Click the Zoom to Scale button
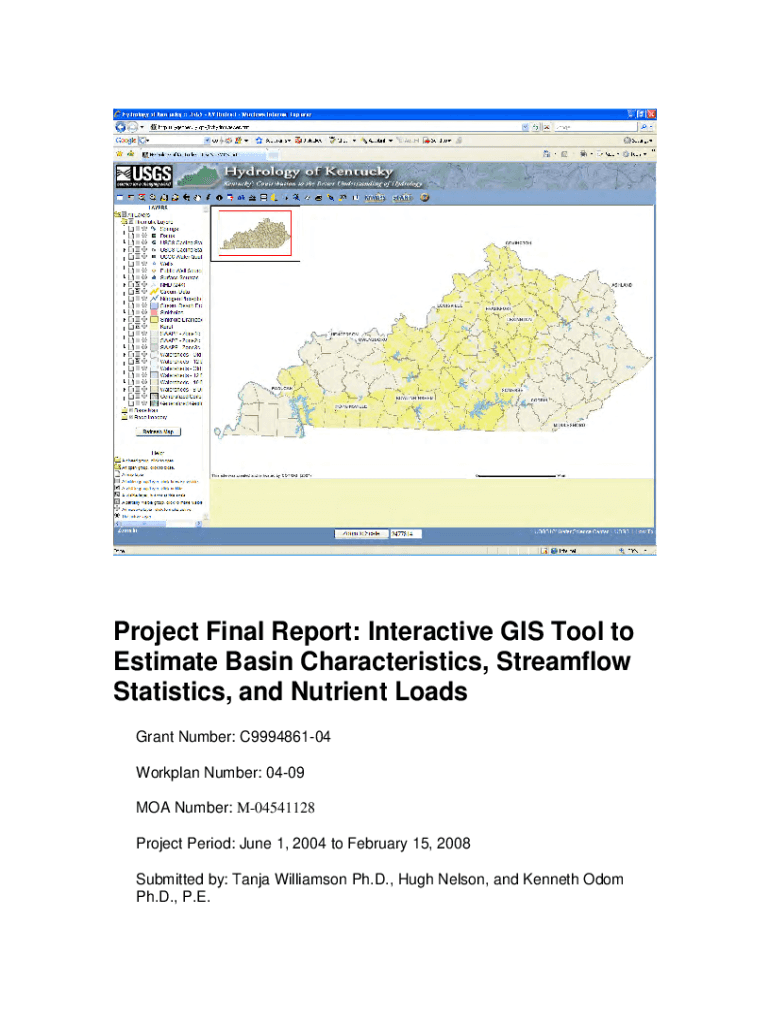Viewport: 770px width, 1024px height. (x=361, y=534)
